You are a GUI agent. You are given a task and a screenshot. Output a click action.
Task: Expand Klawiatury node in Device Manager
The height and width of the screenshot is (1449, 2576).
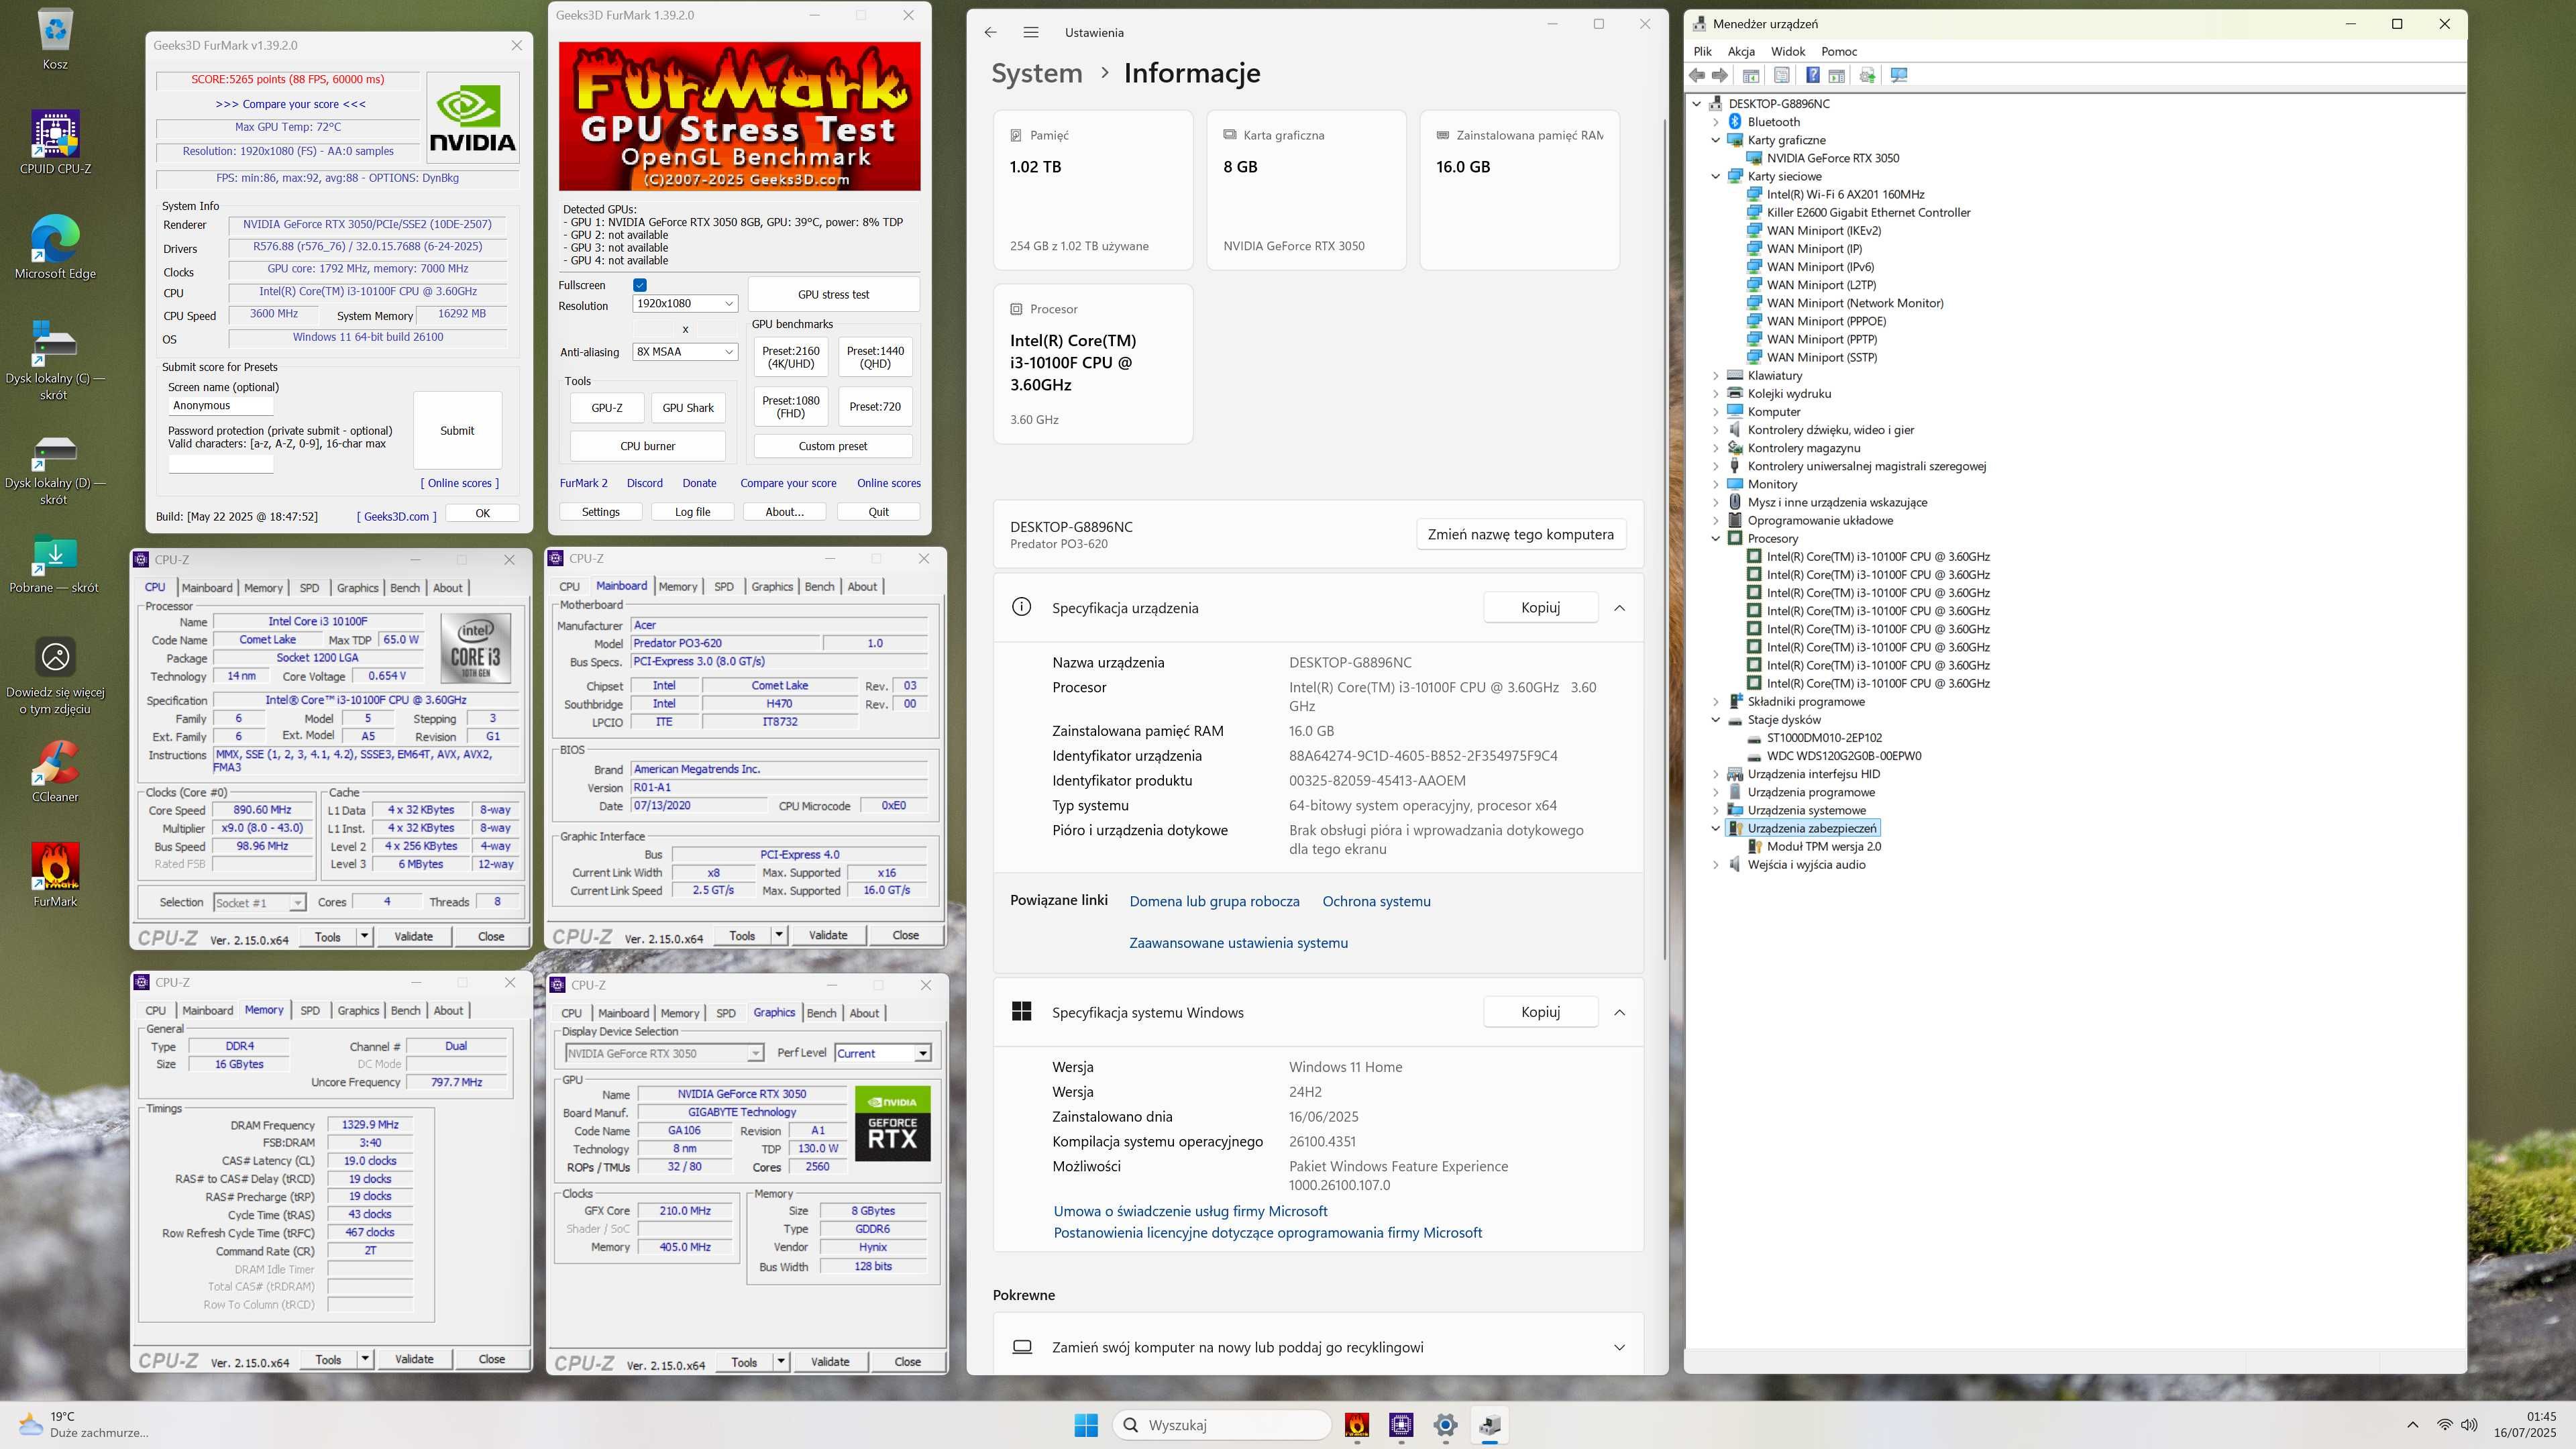point(1716,375)
